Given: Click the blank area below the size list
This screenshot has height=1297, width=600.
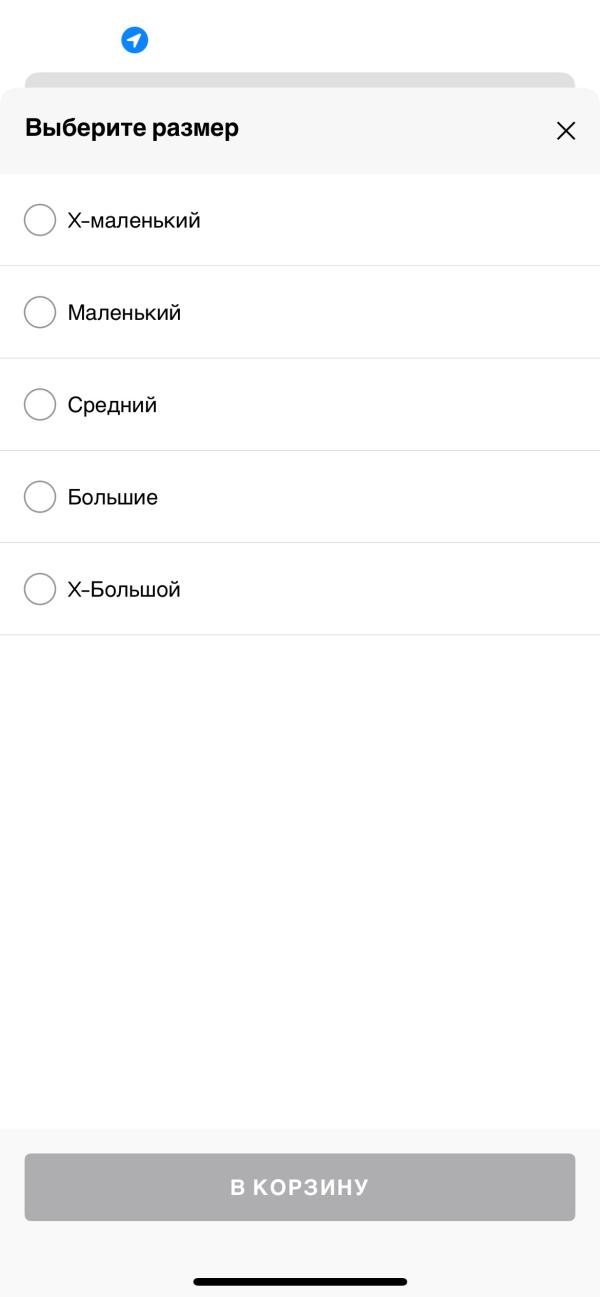Looking at the screenshot, I should 300,880.
